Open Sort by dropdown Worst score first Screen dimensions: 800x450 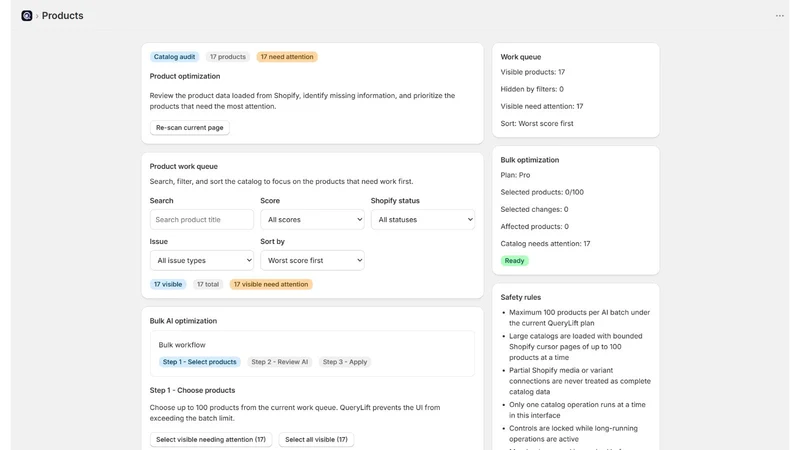click(x=312, y=260)
